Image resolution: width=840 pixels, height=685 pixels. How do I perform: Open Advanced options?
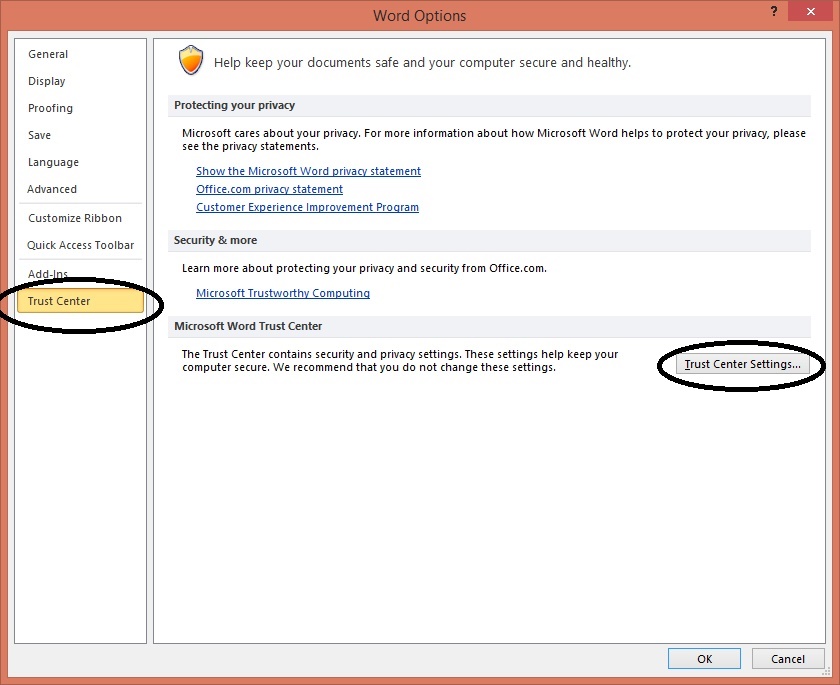(52, 189)
